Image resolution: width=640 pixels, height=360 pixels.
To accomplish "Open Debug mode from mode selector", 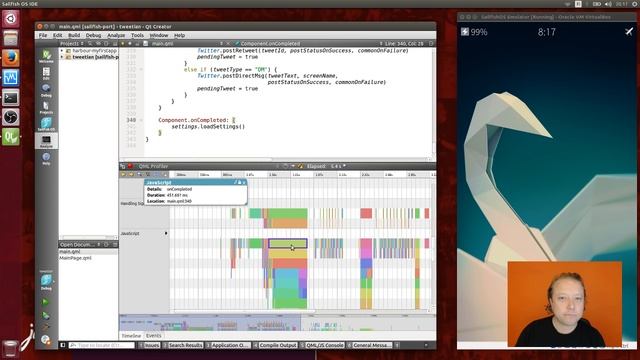I will (46, 90).
